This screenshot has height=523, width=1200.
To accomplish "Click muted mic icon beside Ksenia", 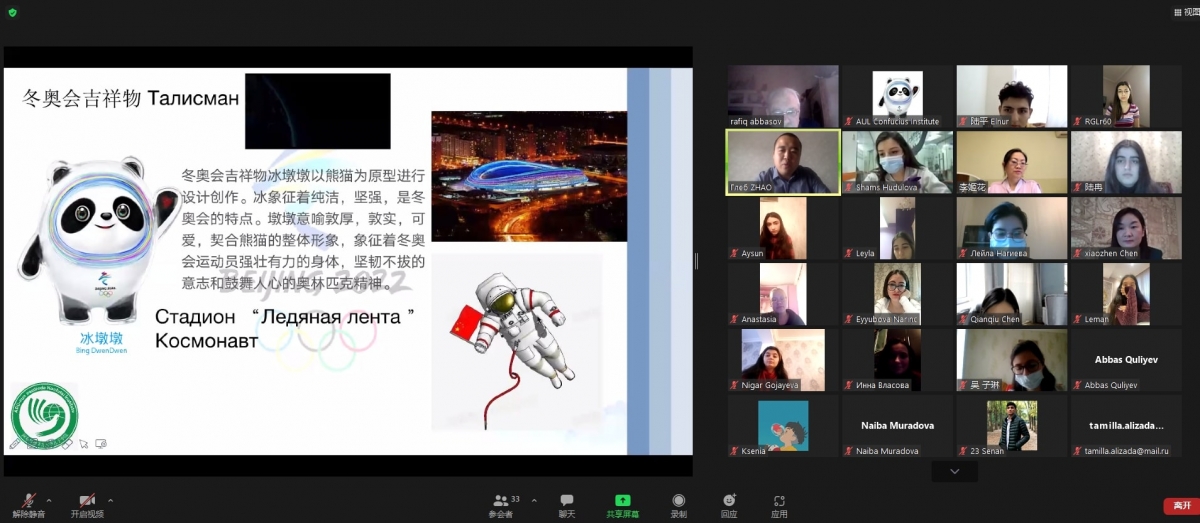I will [735, 451].
